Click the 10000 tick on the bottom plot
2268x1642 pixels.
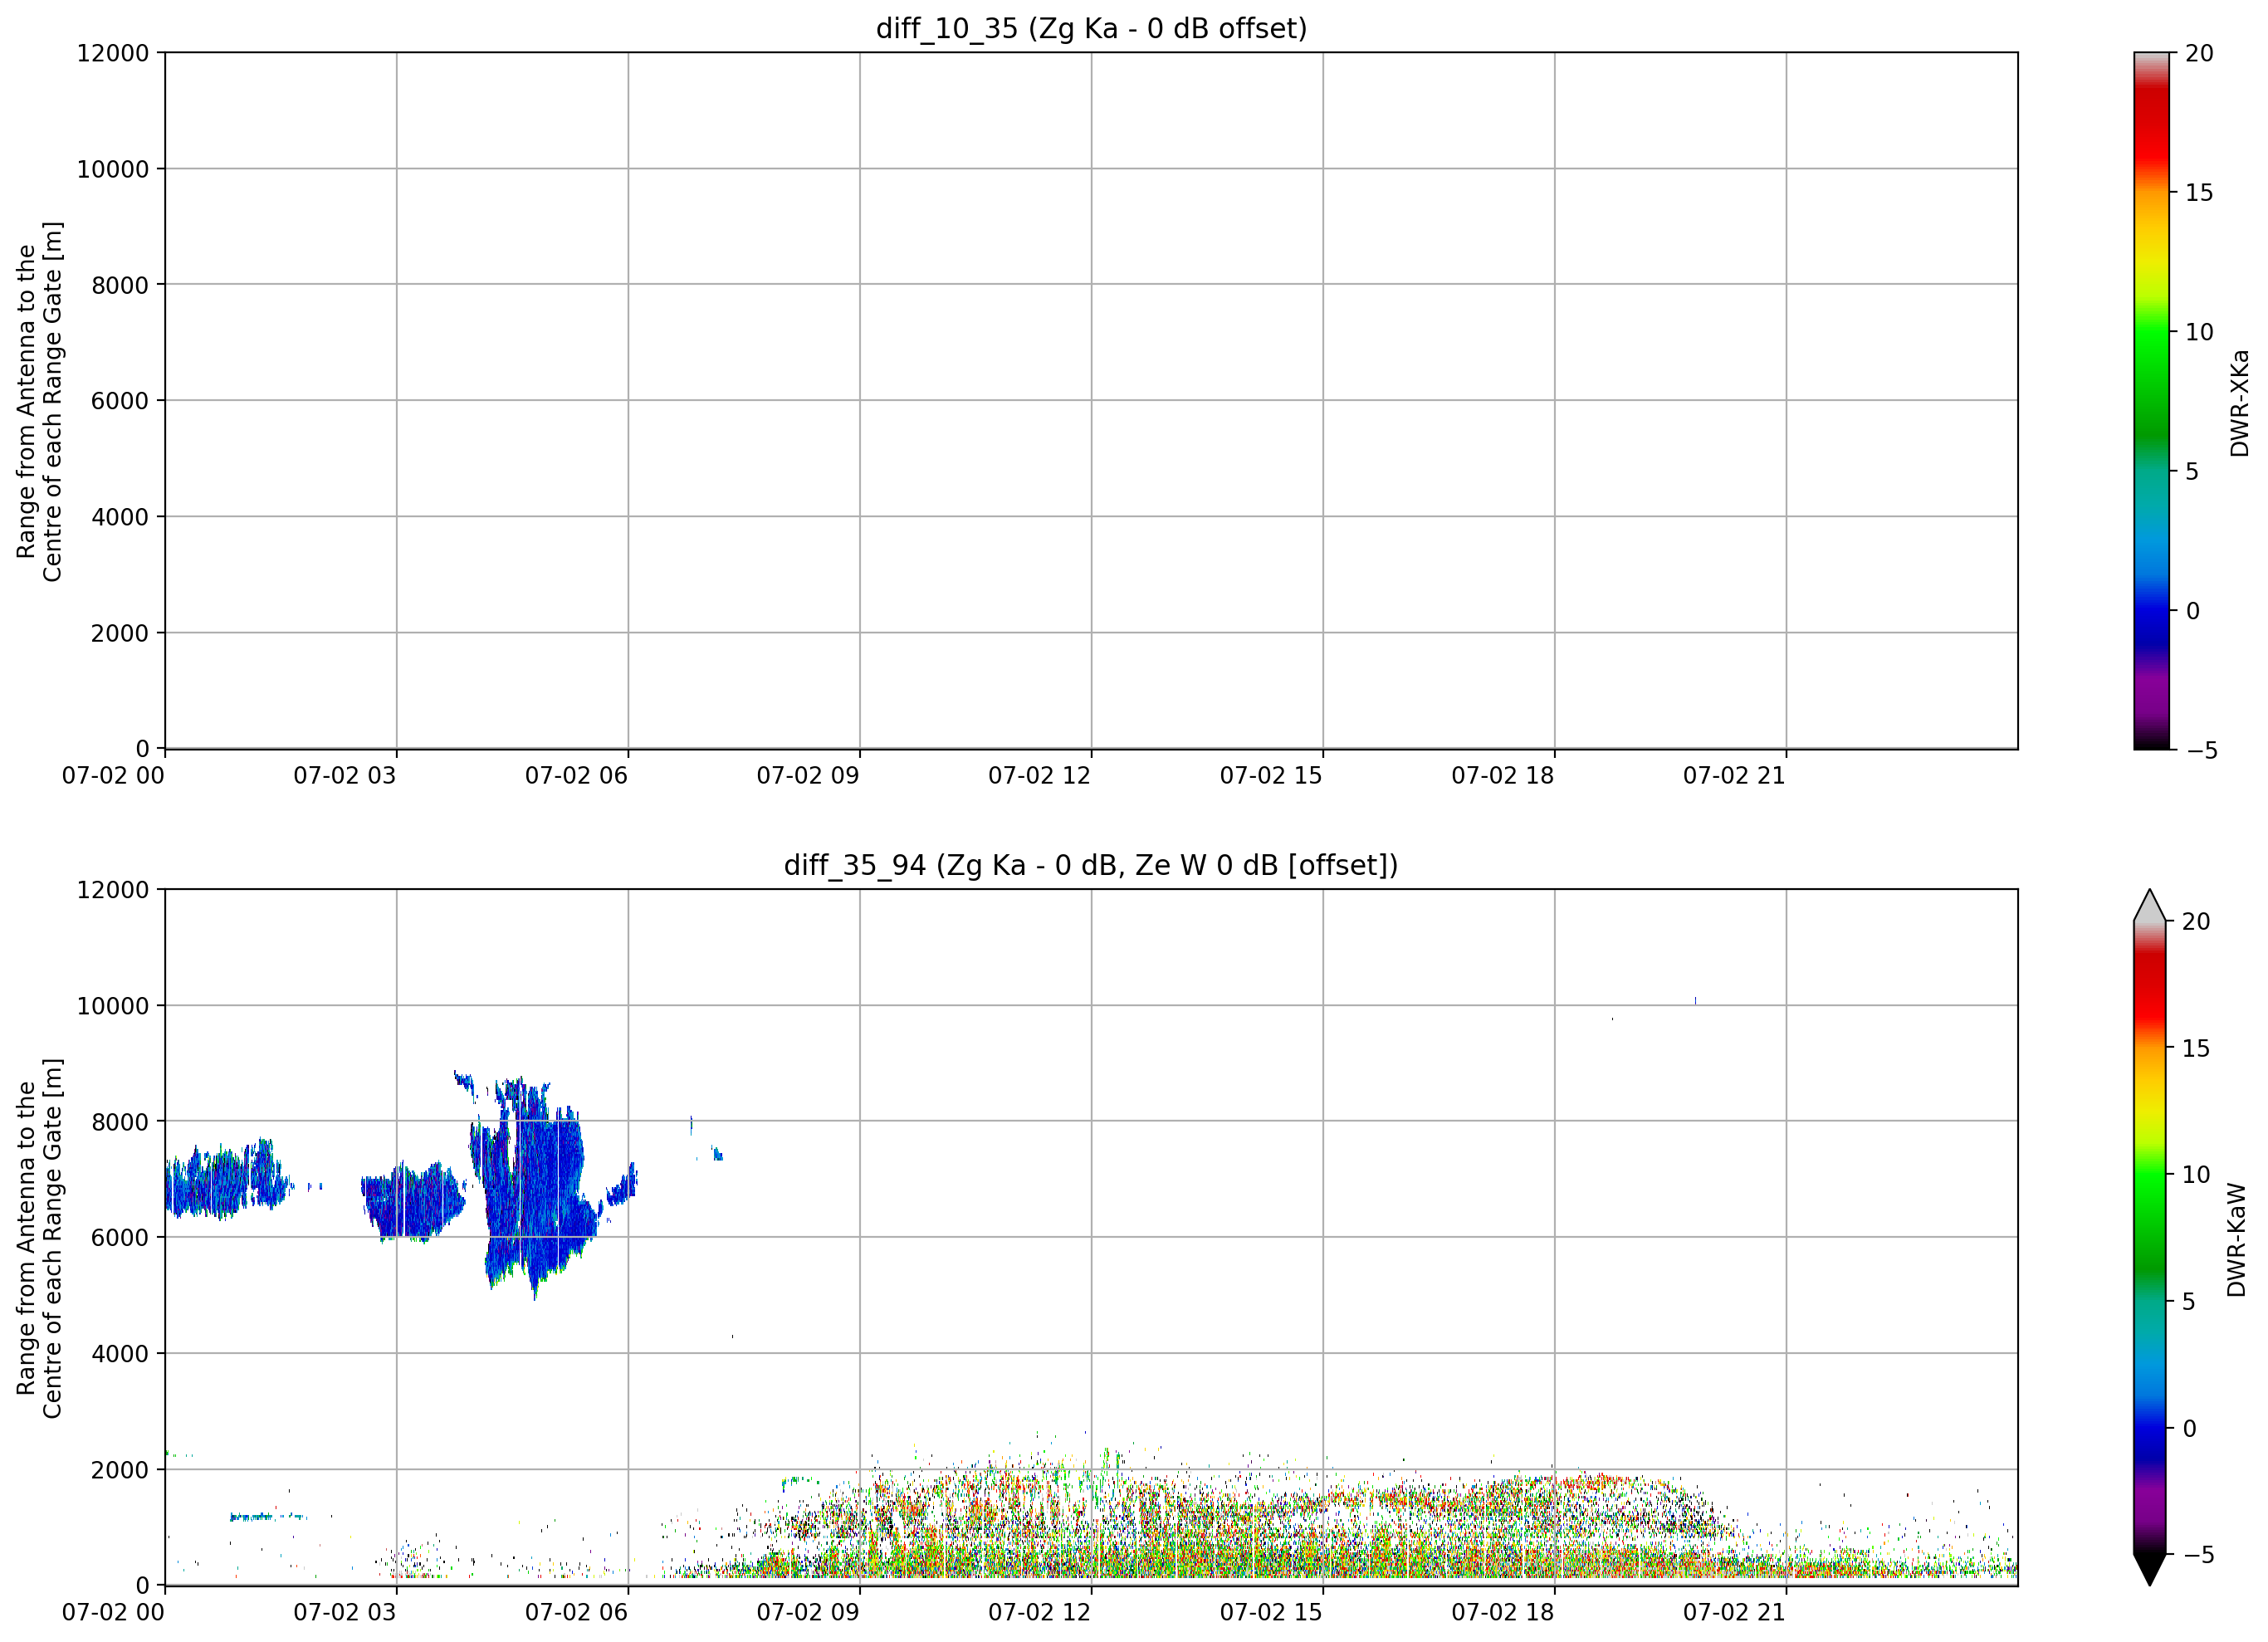(x=113, y=1006)
